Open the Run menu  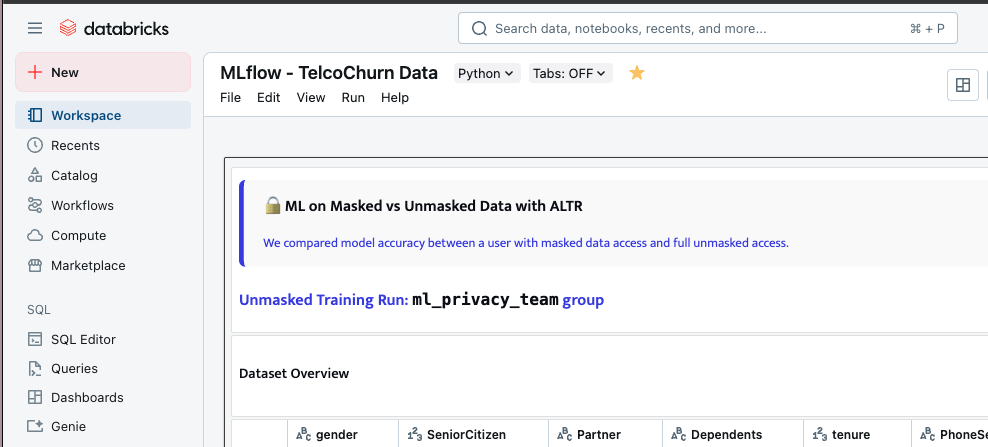point(353,97)
